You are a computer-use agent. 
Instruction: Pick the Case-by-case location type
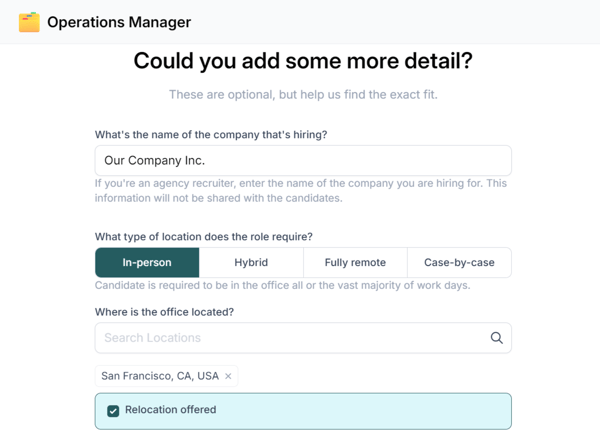(x=459, y=263)
